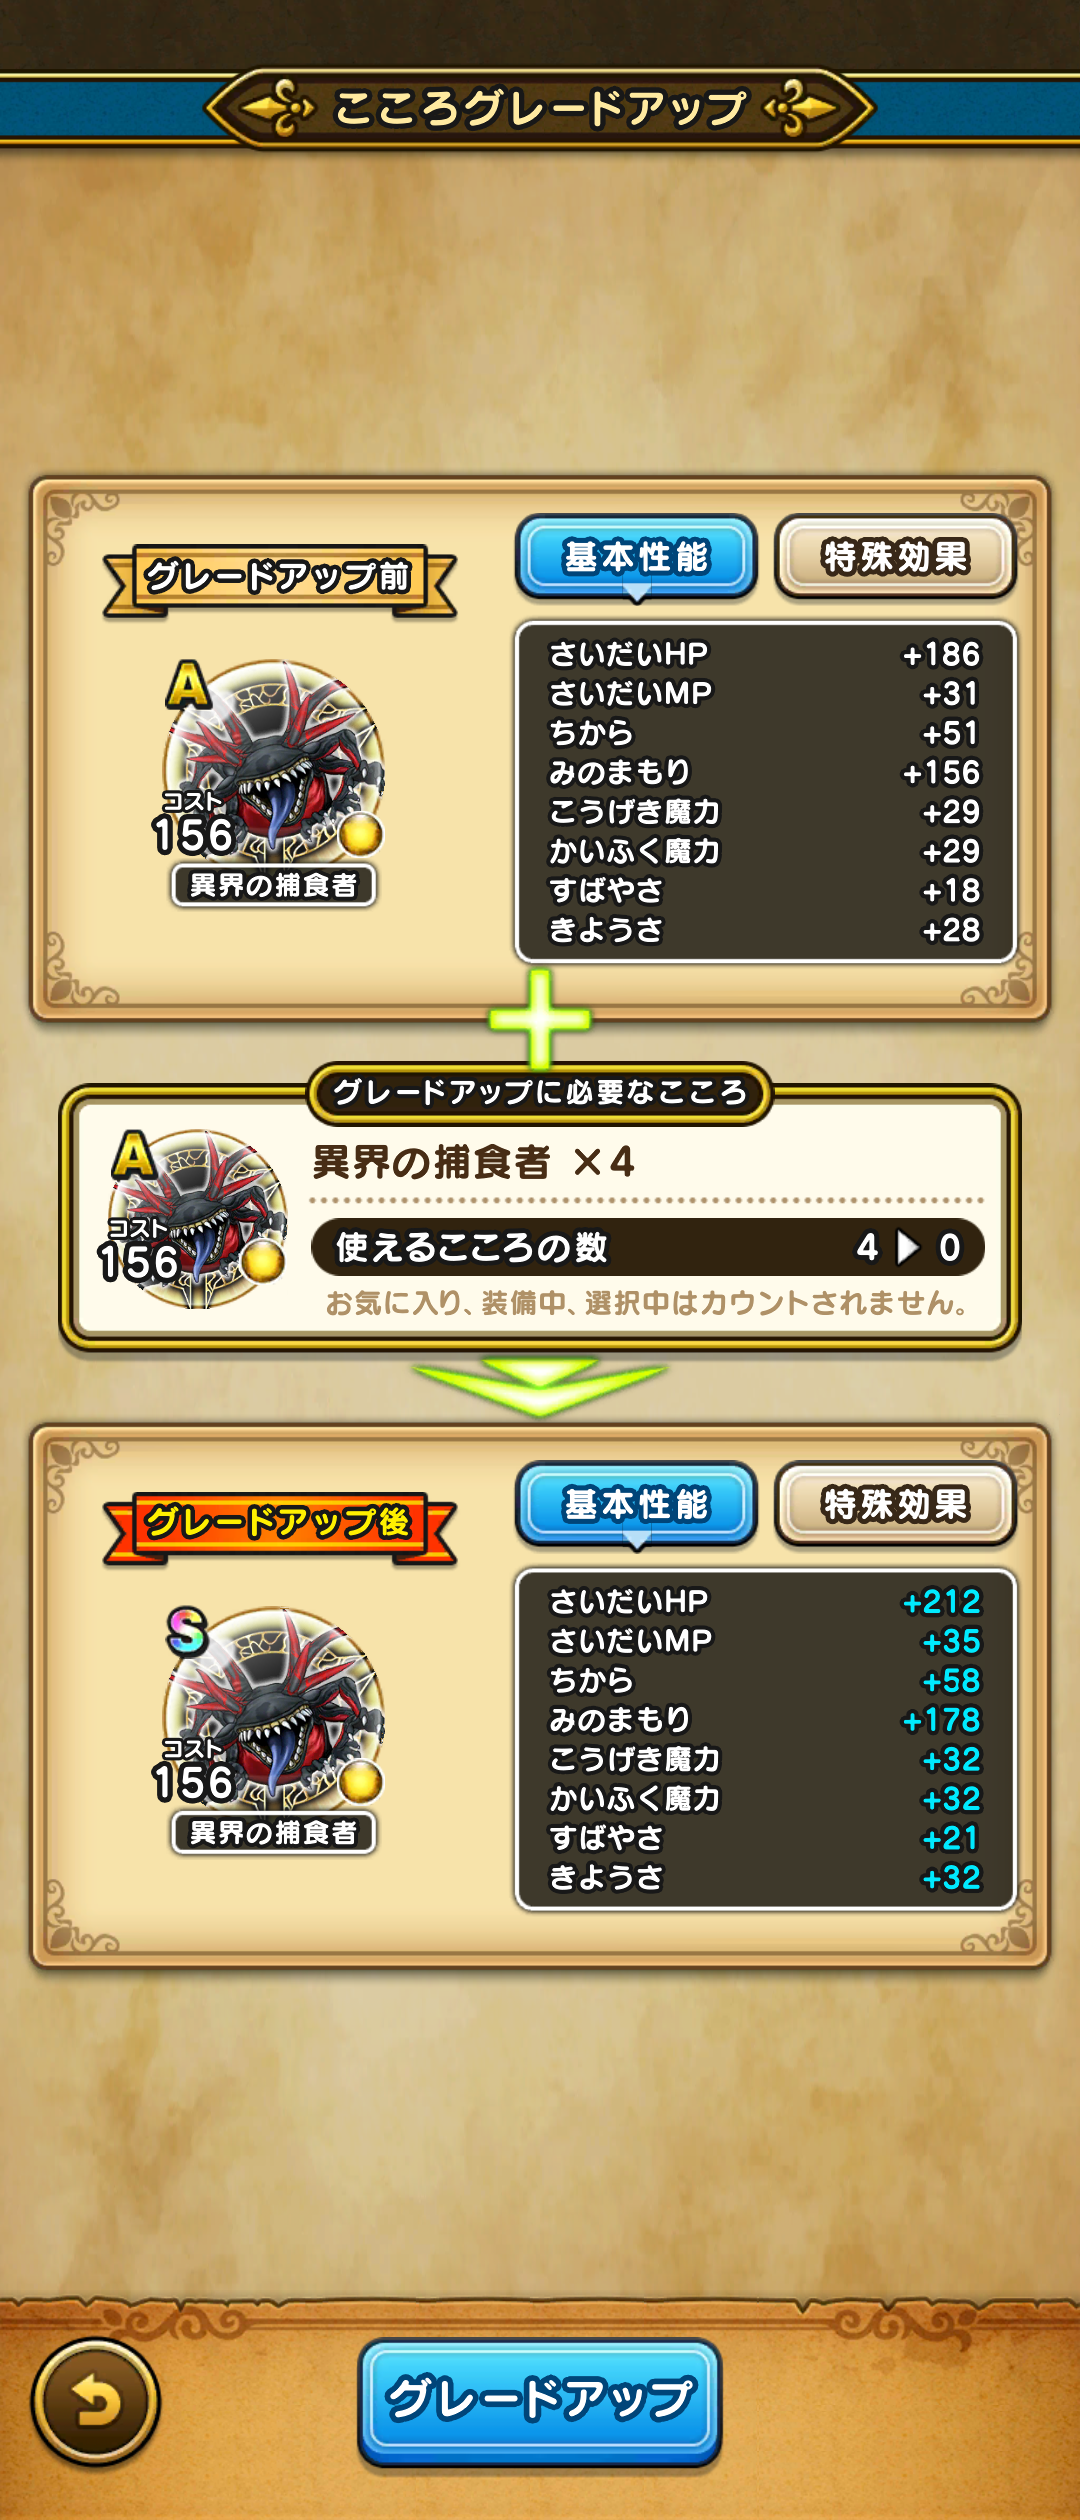The height and width of the screenshot is (2520, 1080).
Task: Tap the S-rank 異界の捕食者 heart icon after upgrade
Action: (274, 1709)
